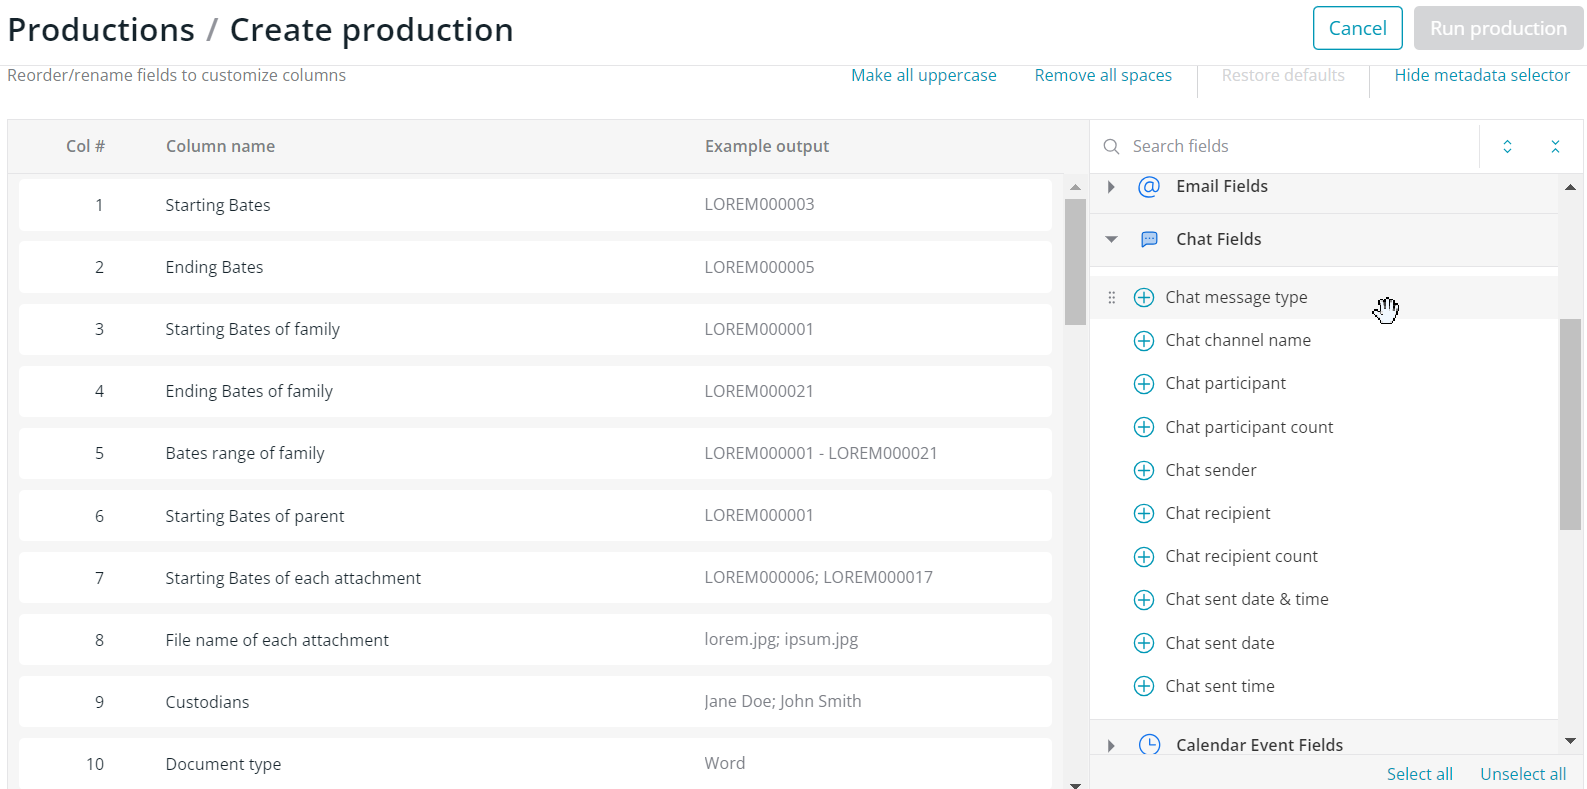The image size is (1587, 789).
Task: Select File name of each attachment row
Action: click(x=535, y=639)
